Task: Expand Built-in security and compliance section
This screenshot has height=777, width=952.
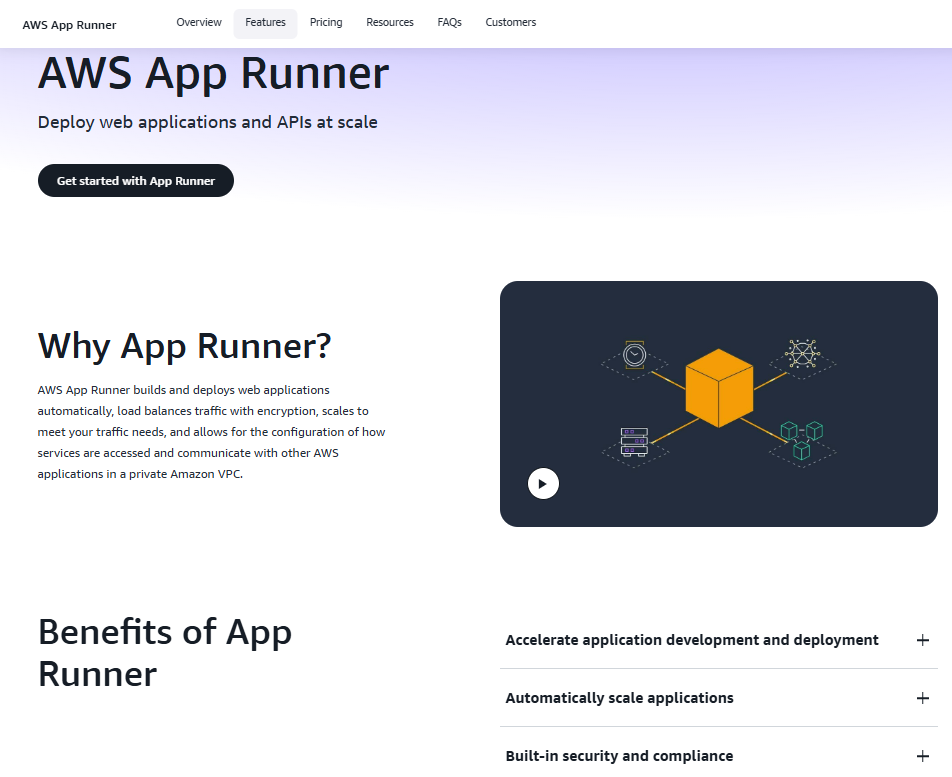Action: pyautogui.click(x=718, y=755)
